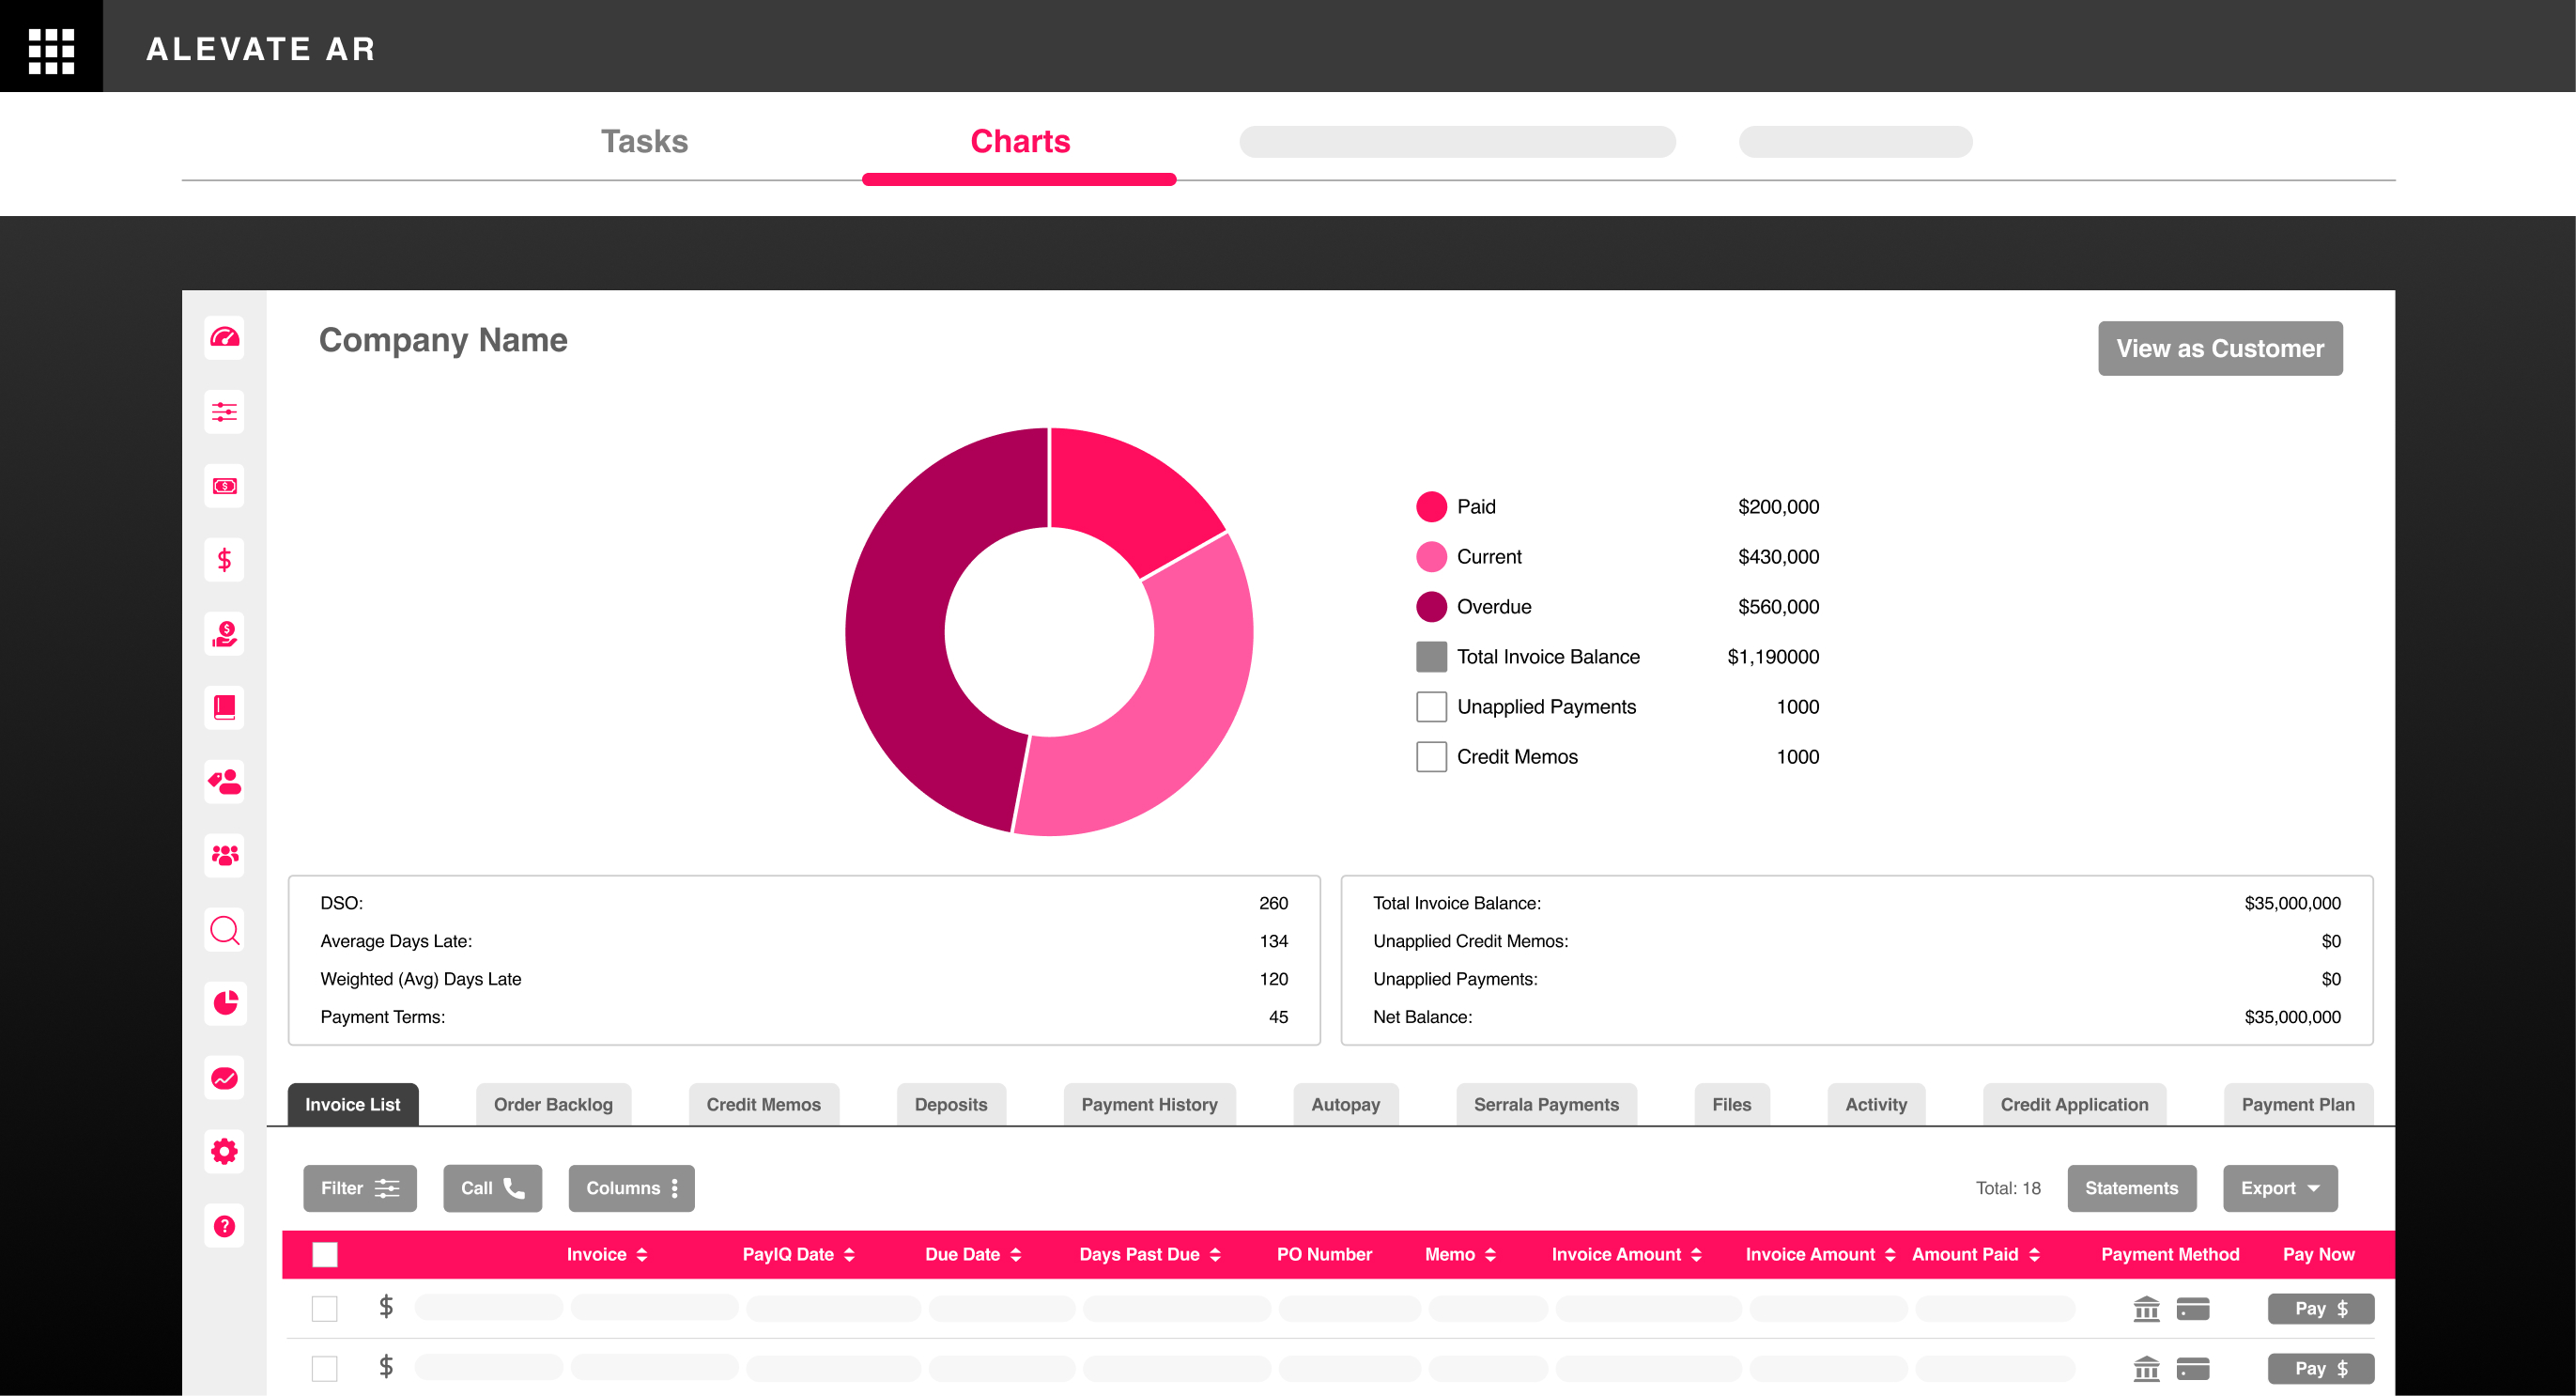Check the Credit Memos legend checkbox
The image size is (2576, 1396).
pos(1431,757)
